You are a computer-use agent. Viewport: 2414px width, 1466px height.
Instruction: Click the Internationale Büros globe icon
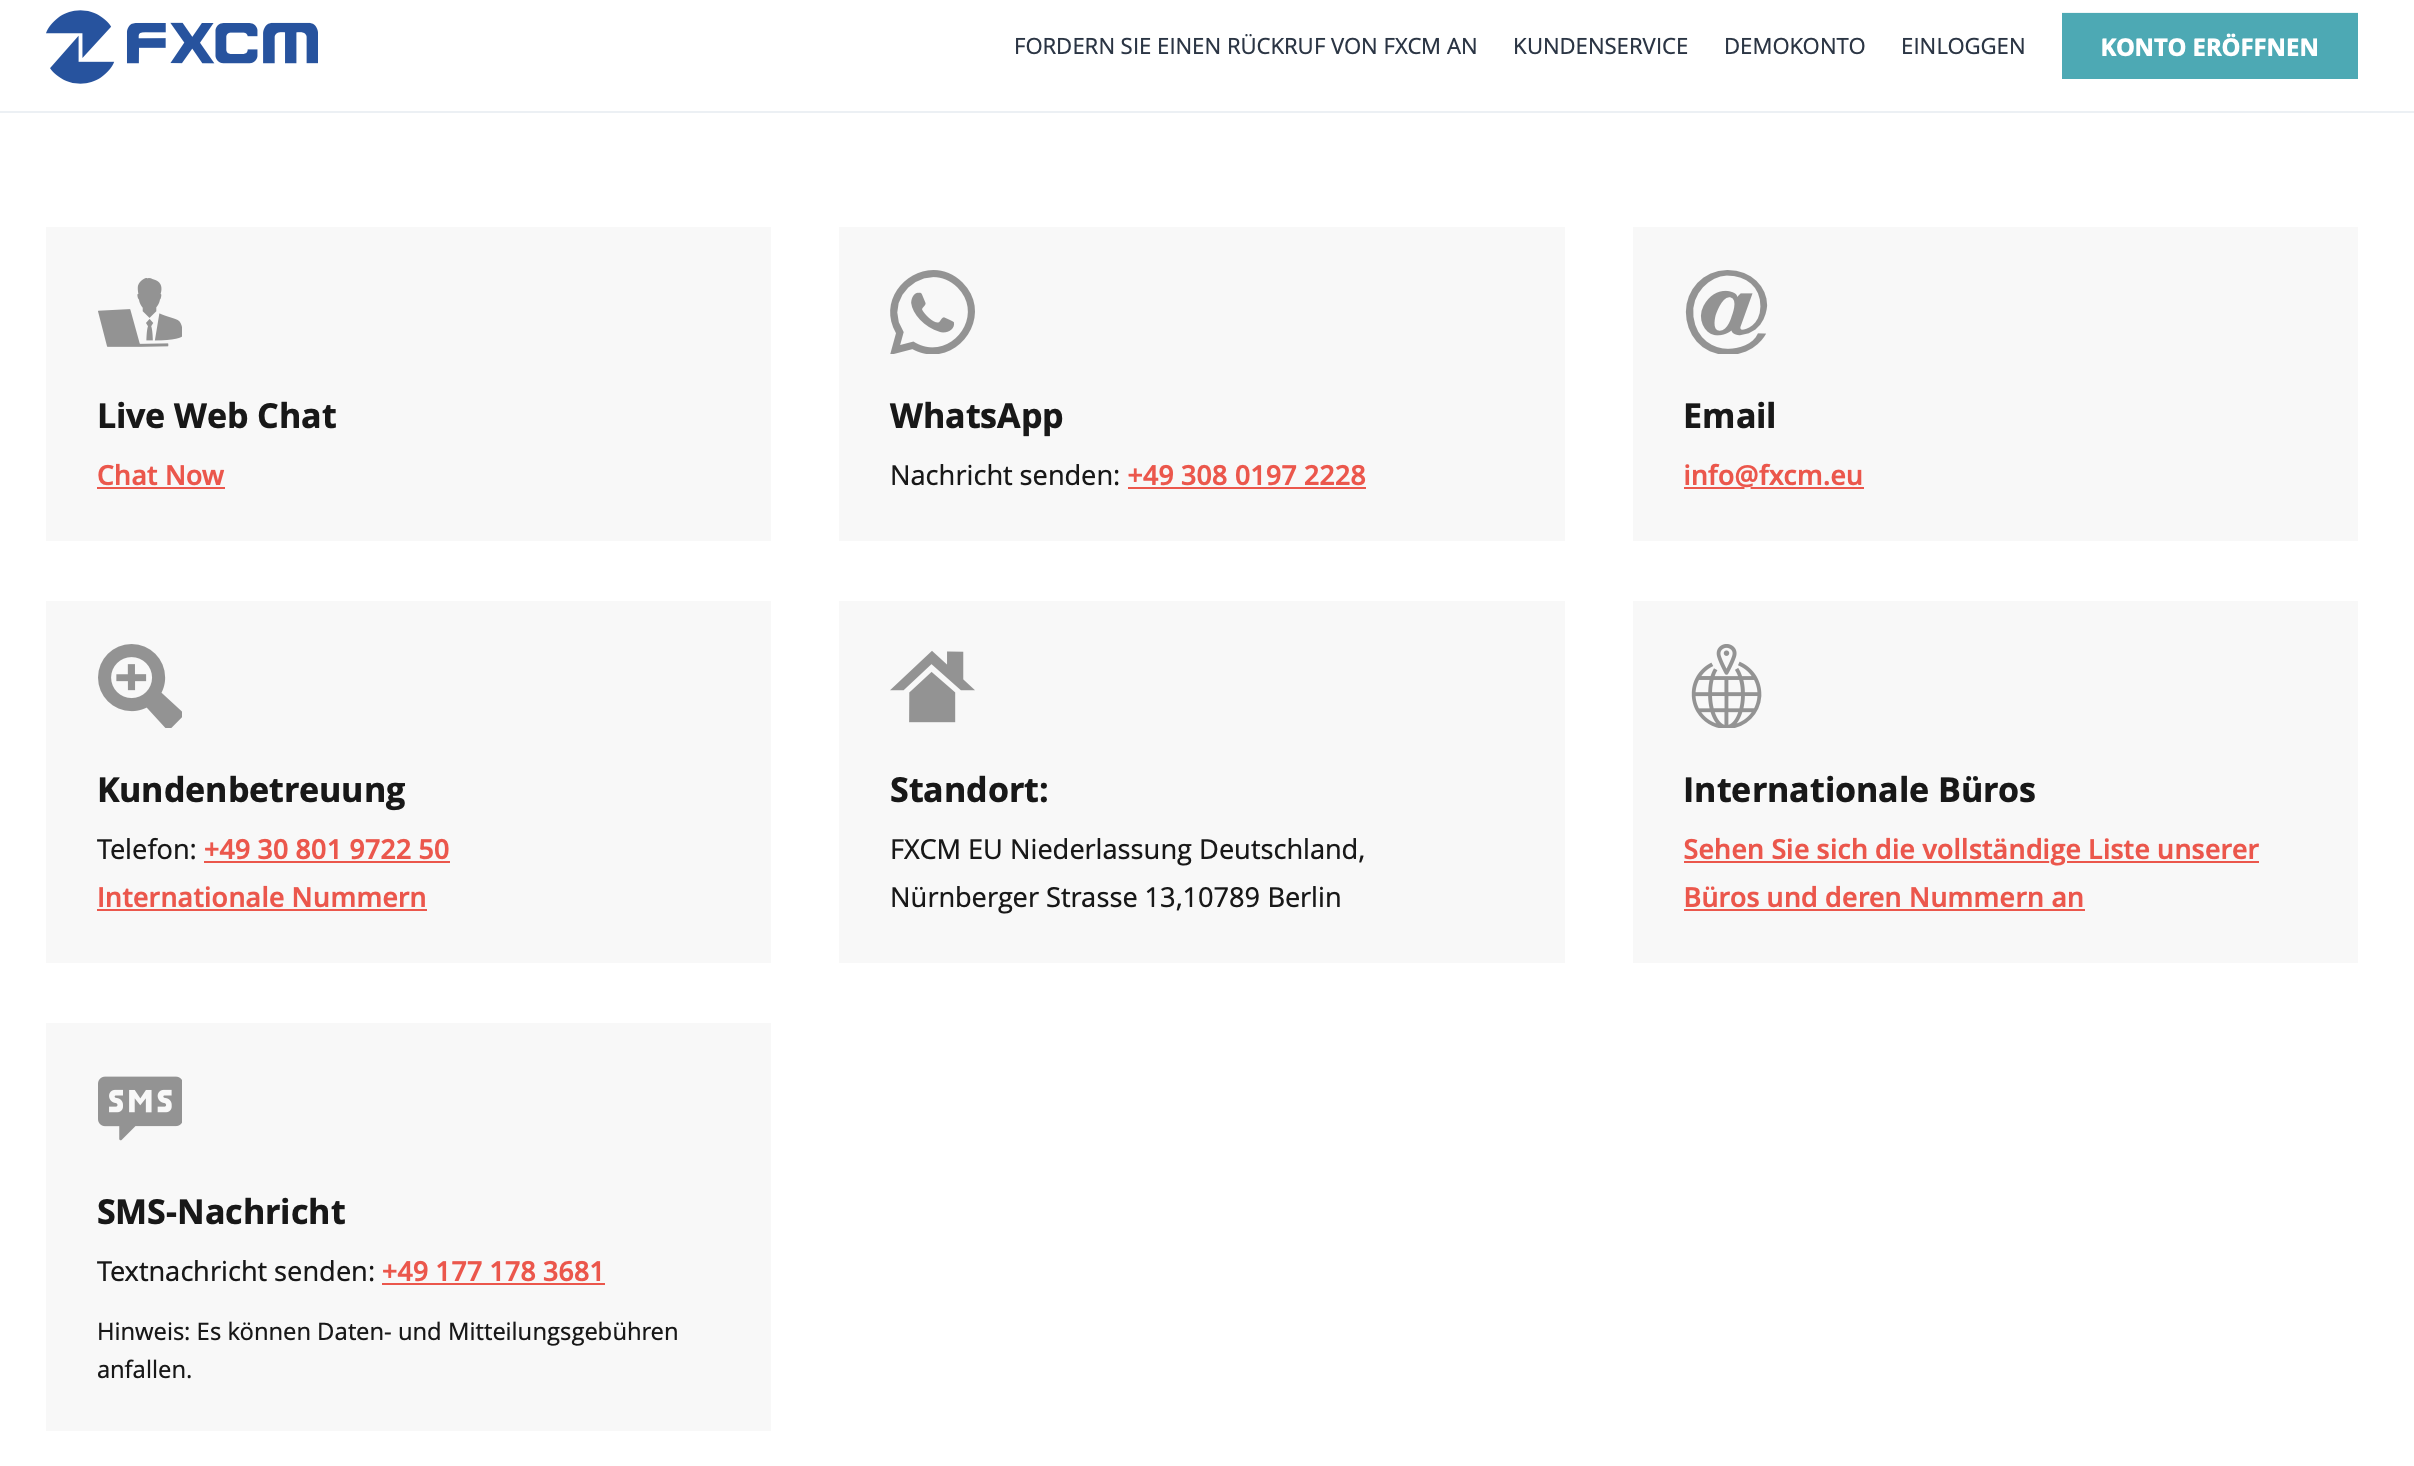(x=1725, y=686)
